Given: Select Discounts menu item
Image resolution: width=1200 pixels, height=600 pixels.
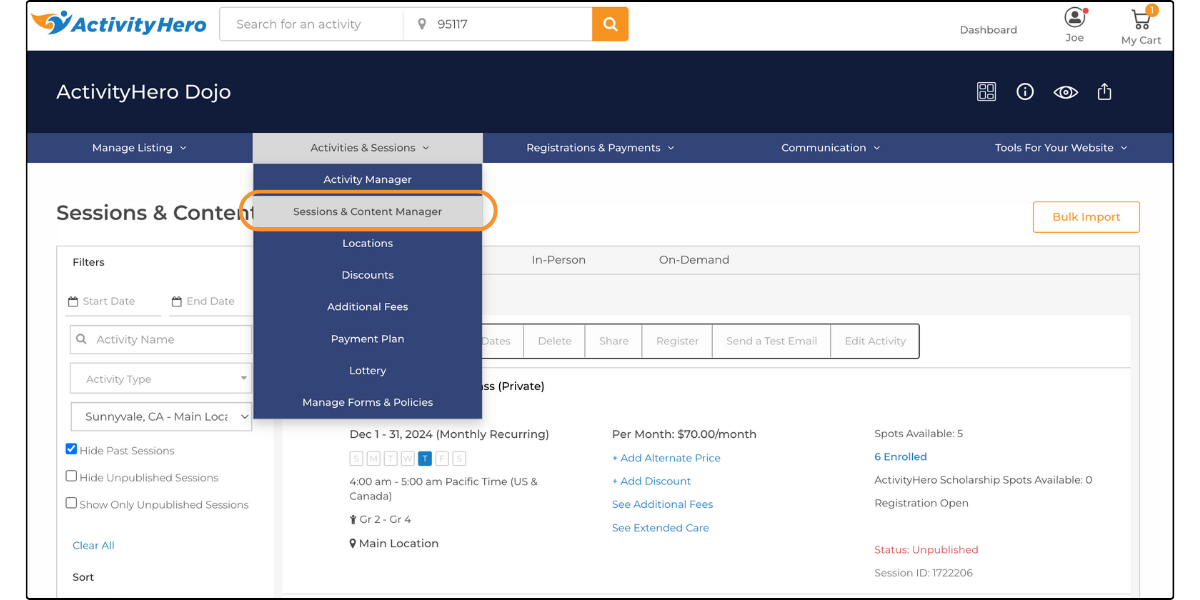Looking at the screenshot, I should click(368, 275).
